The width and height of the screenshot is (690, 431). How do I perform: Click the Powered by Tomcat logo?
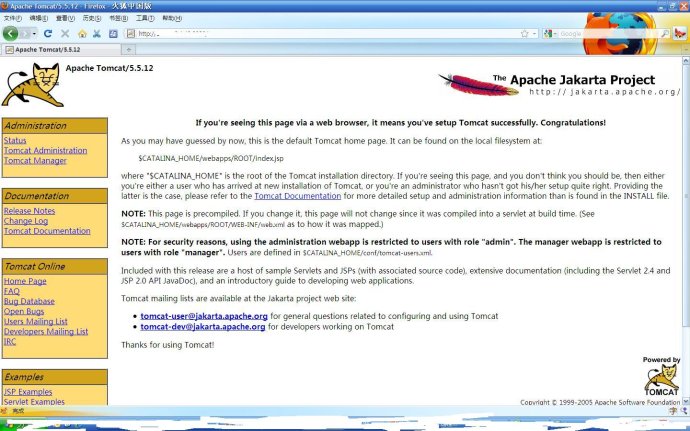pos(661,376)
